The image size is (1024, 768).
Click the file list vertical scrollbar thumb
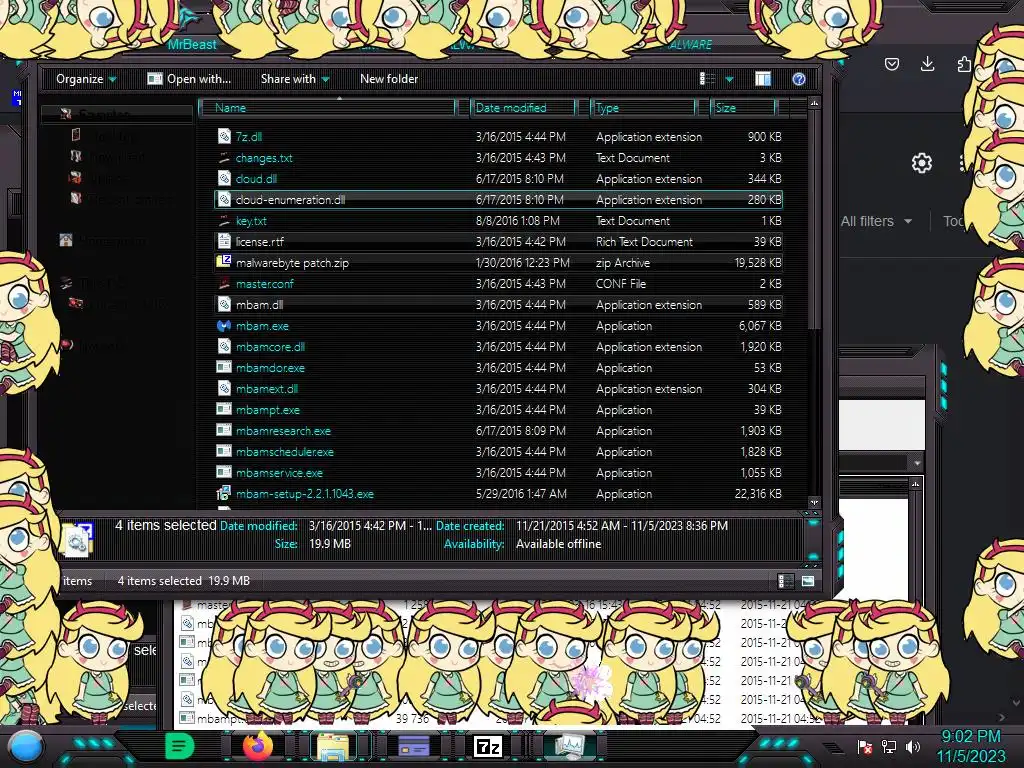coord(814,219)
